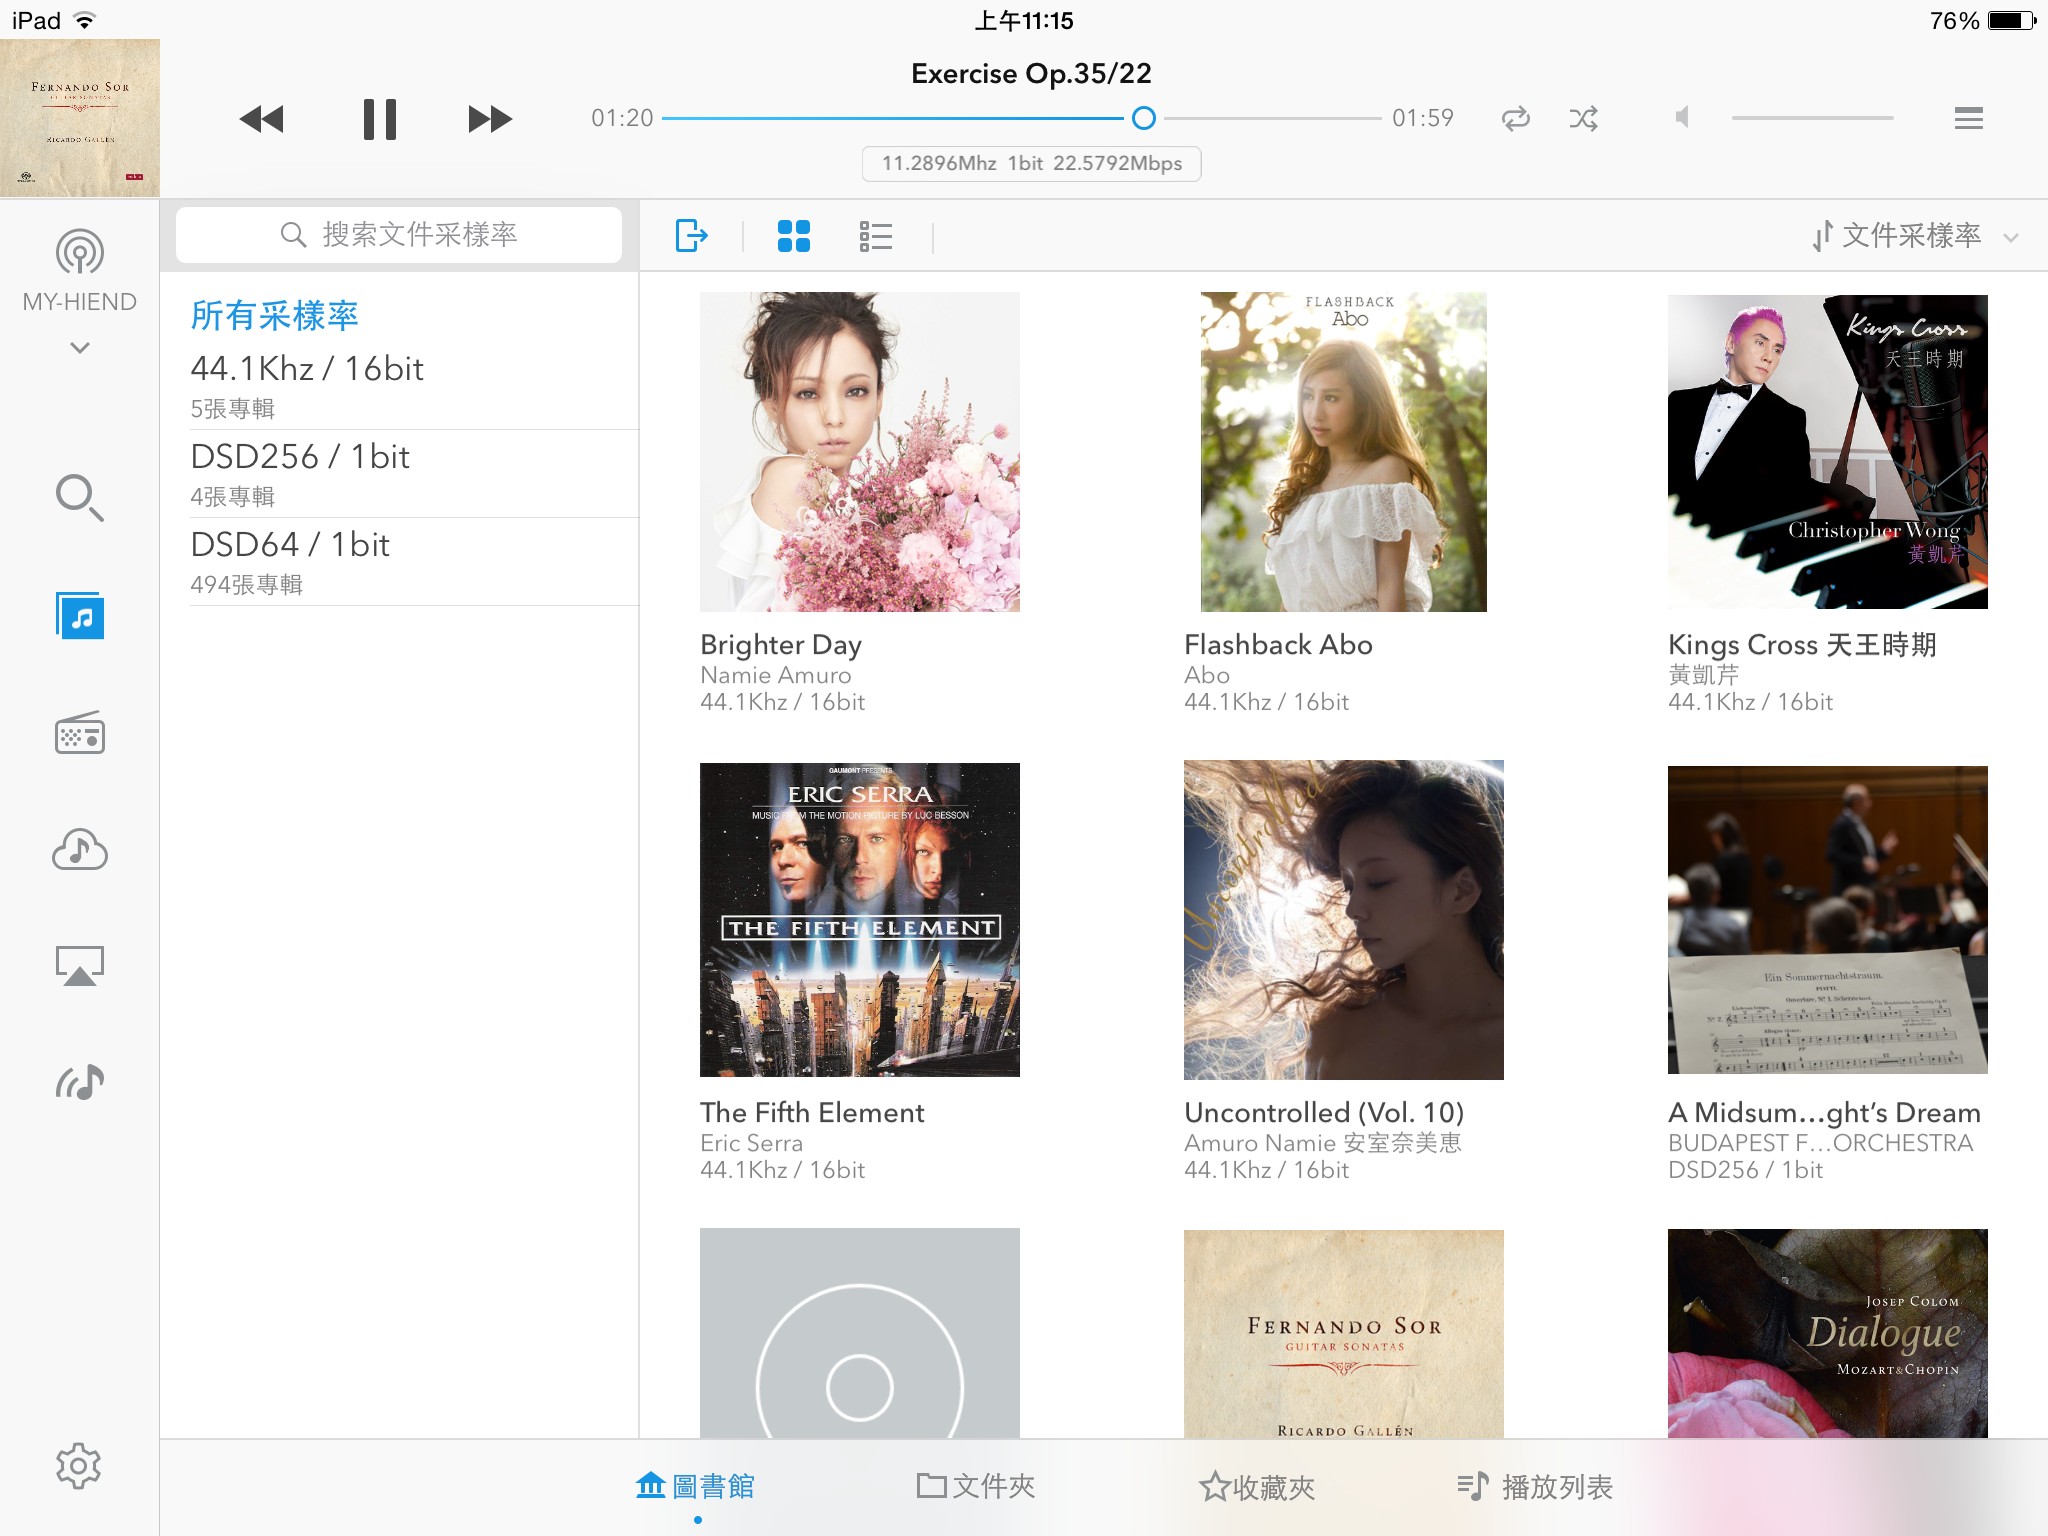2048x1536 pixels.
Task: Open the search magnifier in sidebar
Action: (80, 498)
